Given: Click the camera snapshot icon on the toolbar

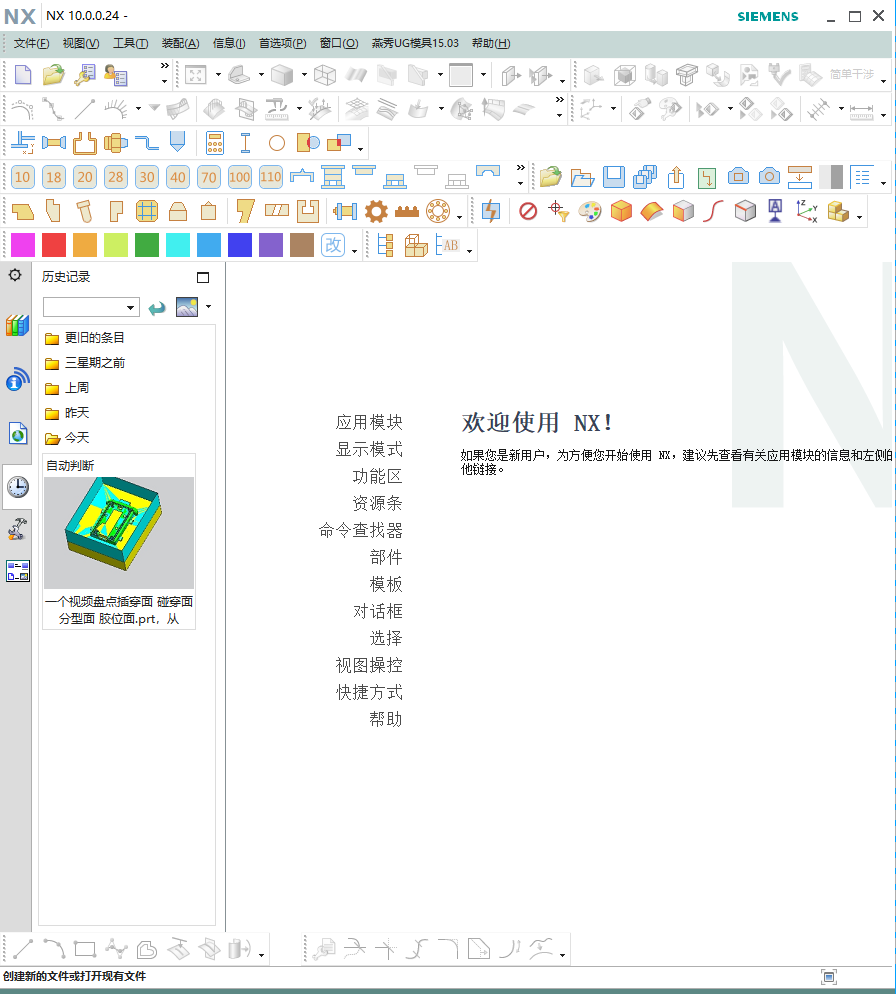Looking at the screenshot, I should (x=768, y=175).
